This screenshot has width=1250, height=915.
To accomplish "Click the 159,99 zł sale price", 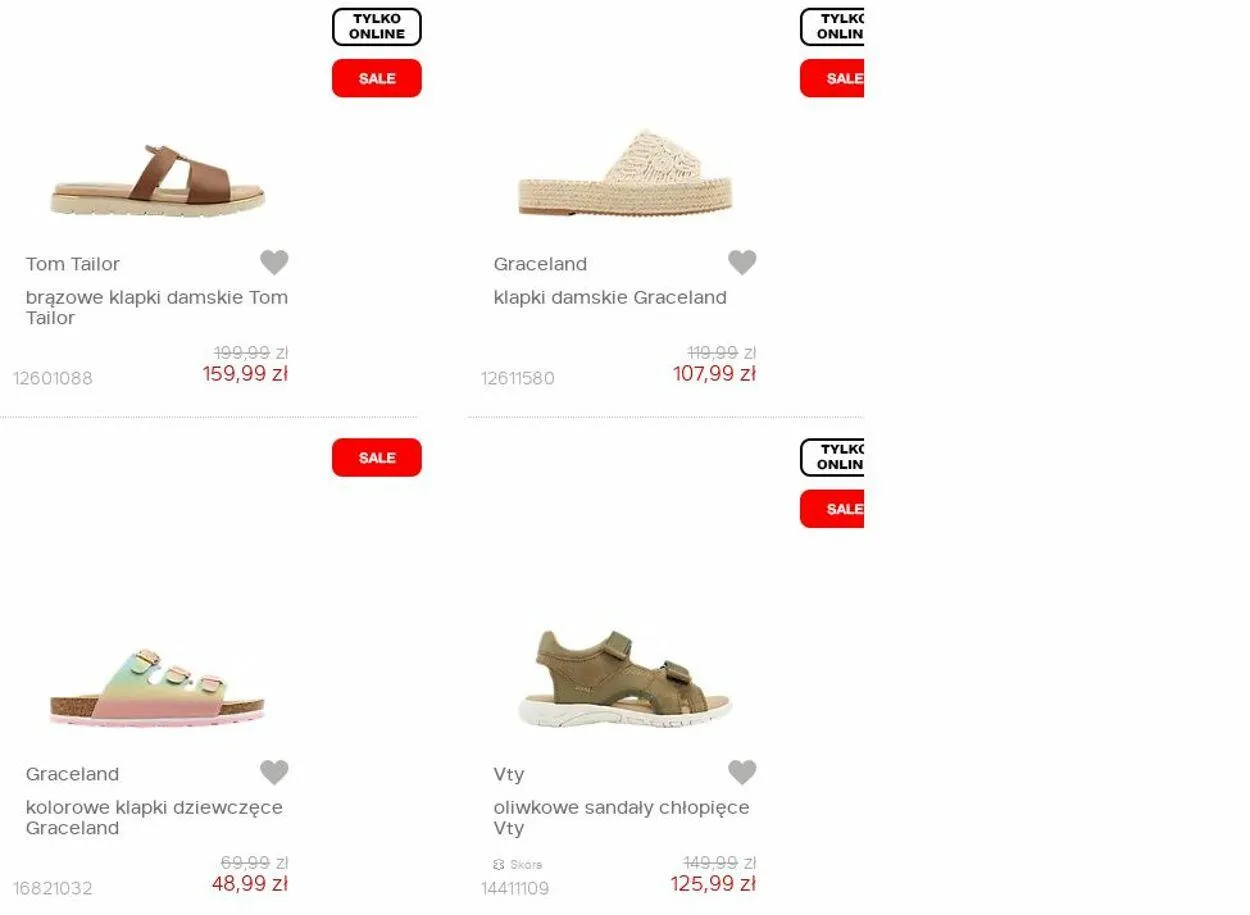I will (x=245, y=374).
